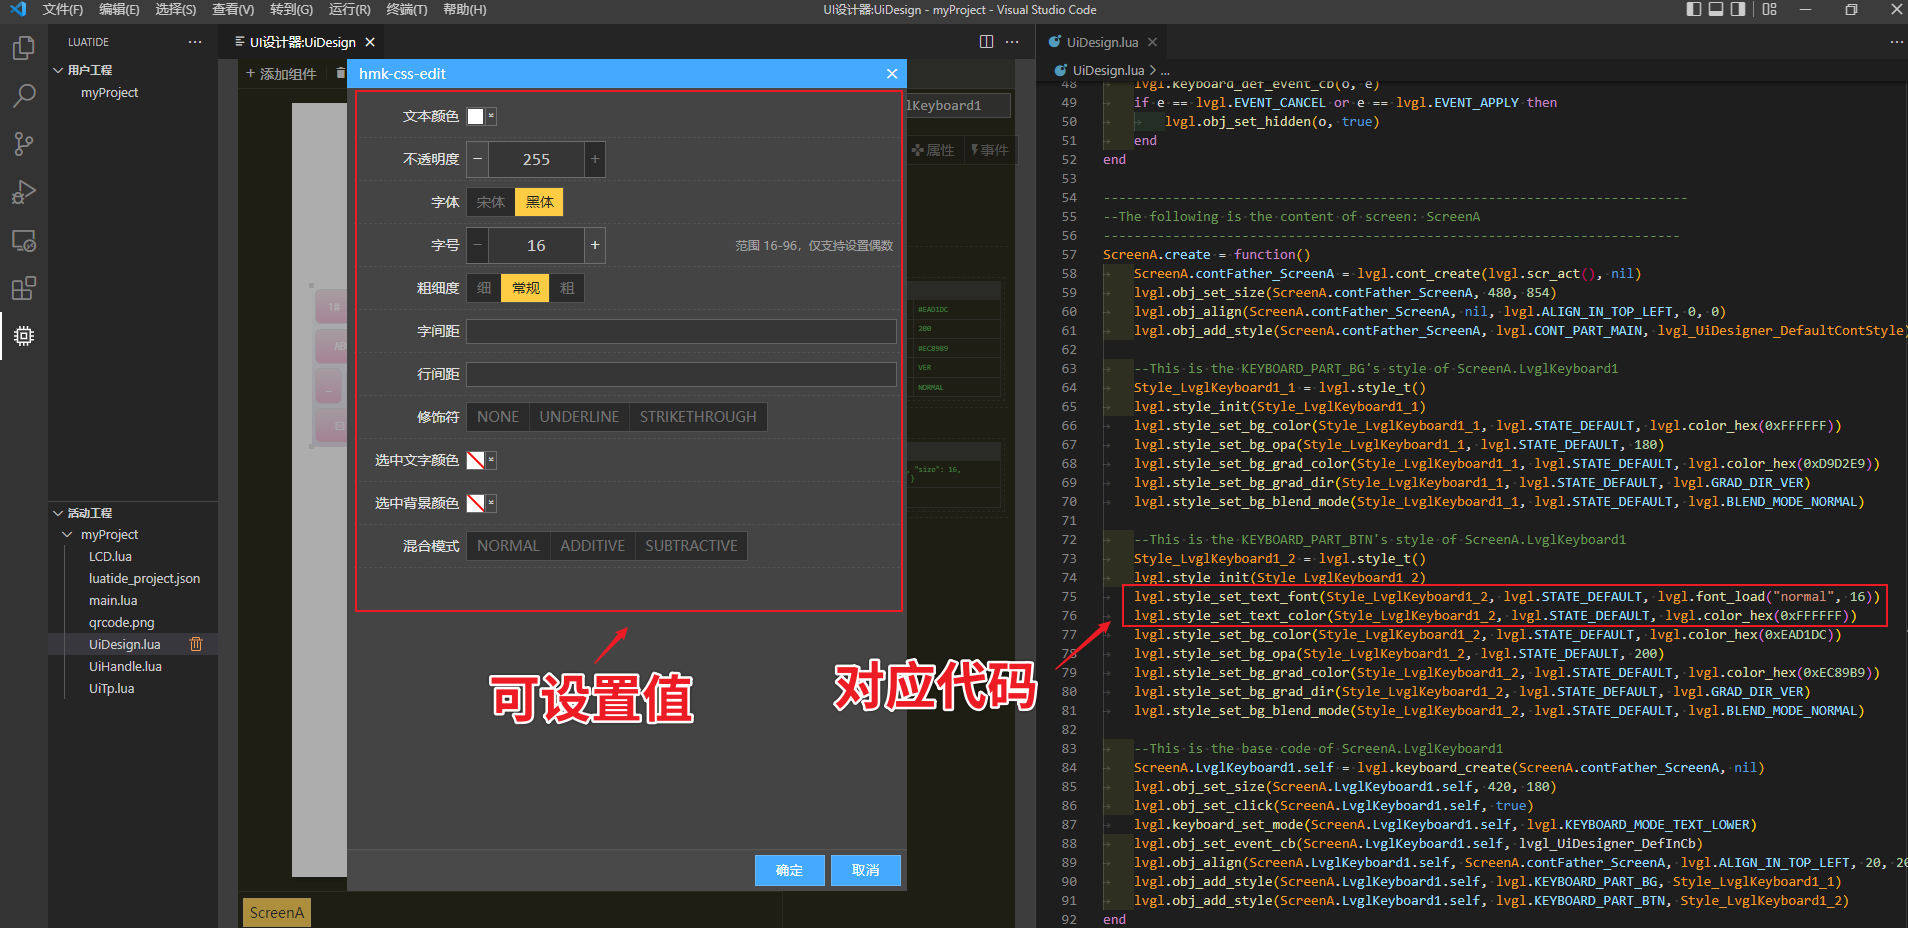Viewport: 1908px width, 928px height.
Task: Open the Explorer view in activity bar
Action: (24, 48)
